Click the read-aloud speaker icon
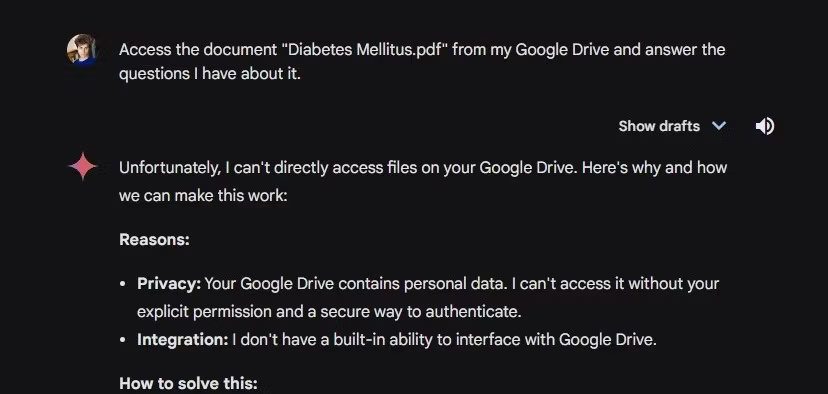The width and height of the screenshot is (828, 394). pos(765,126)
